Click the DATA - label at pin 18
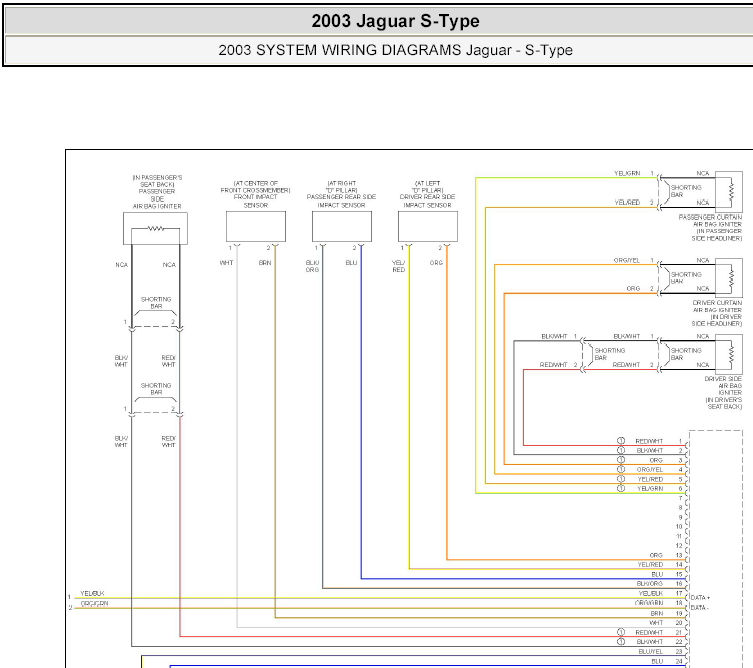753x668 pixels. pos(700,607)
